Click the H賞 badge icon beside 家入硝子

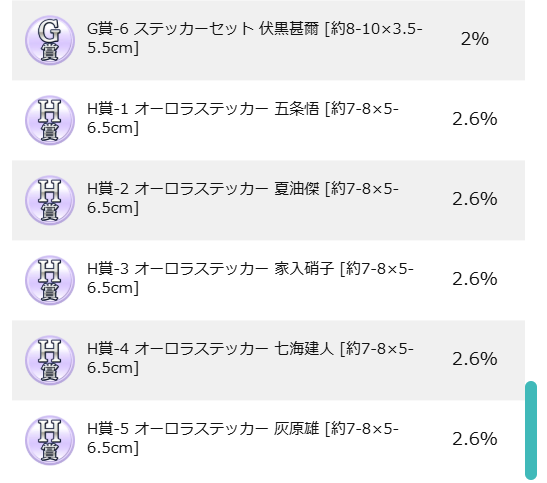[50, 280]
